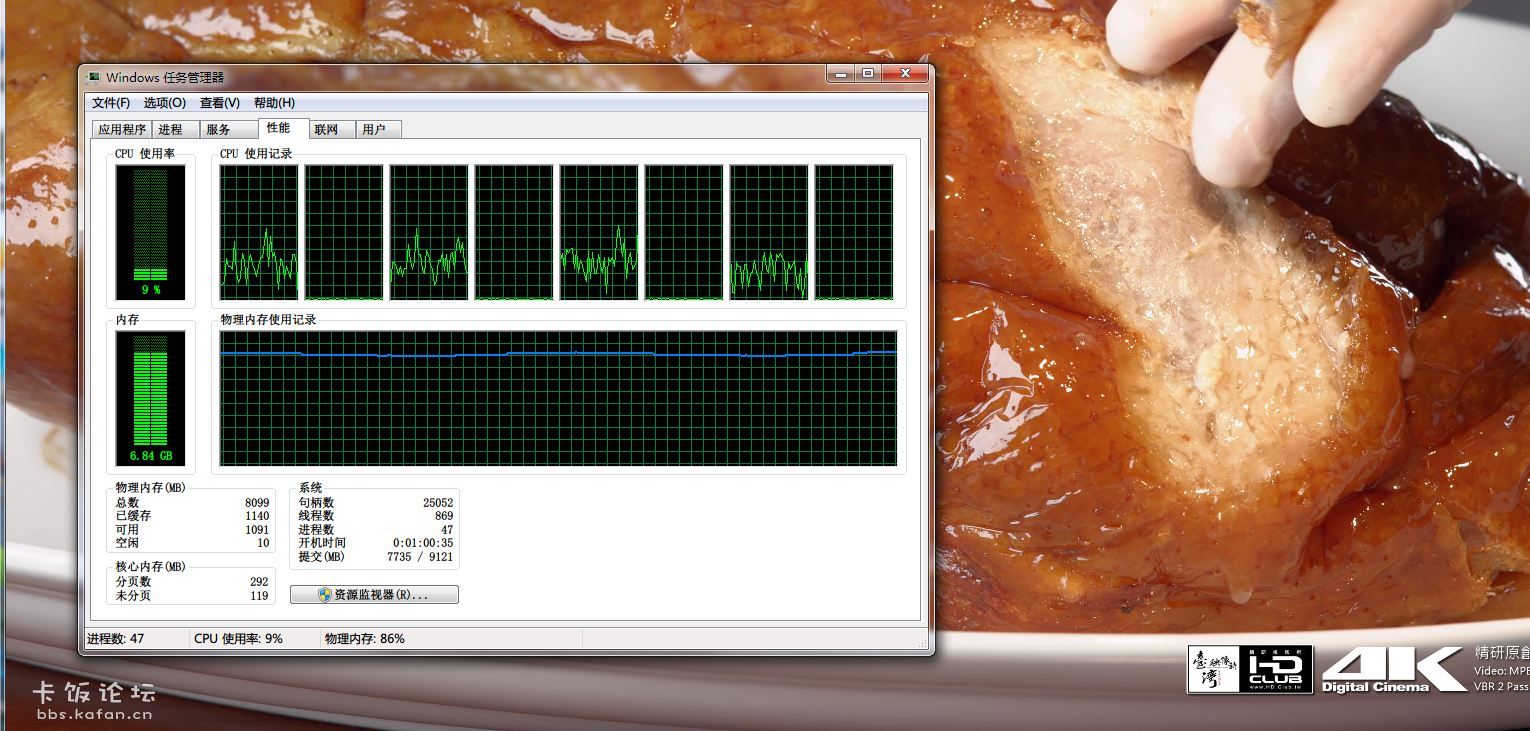
Task: Click the 进程数 value 47 in 系统
Action: pyautogui.click(x=447, y=530)
